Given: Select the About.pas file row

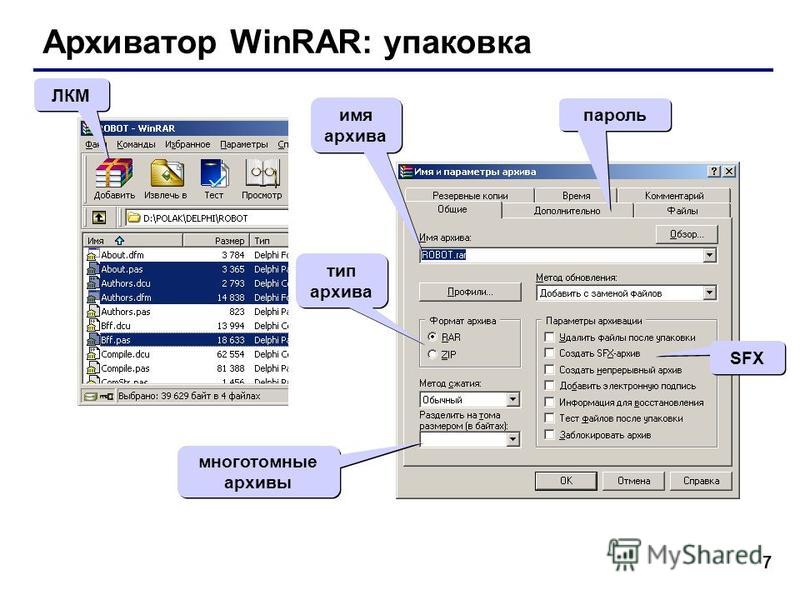Looking at the screenshot, I should click(x=187, y=269).
